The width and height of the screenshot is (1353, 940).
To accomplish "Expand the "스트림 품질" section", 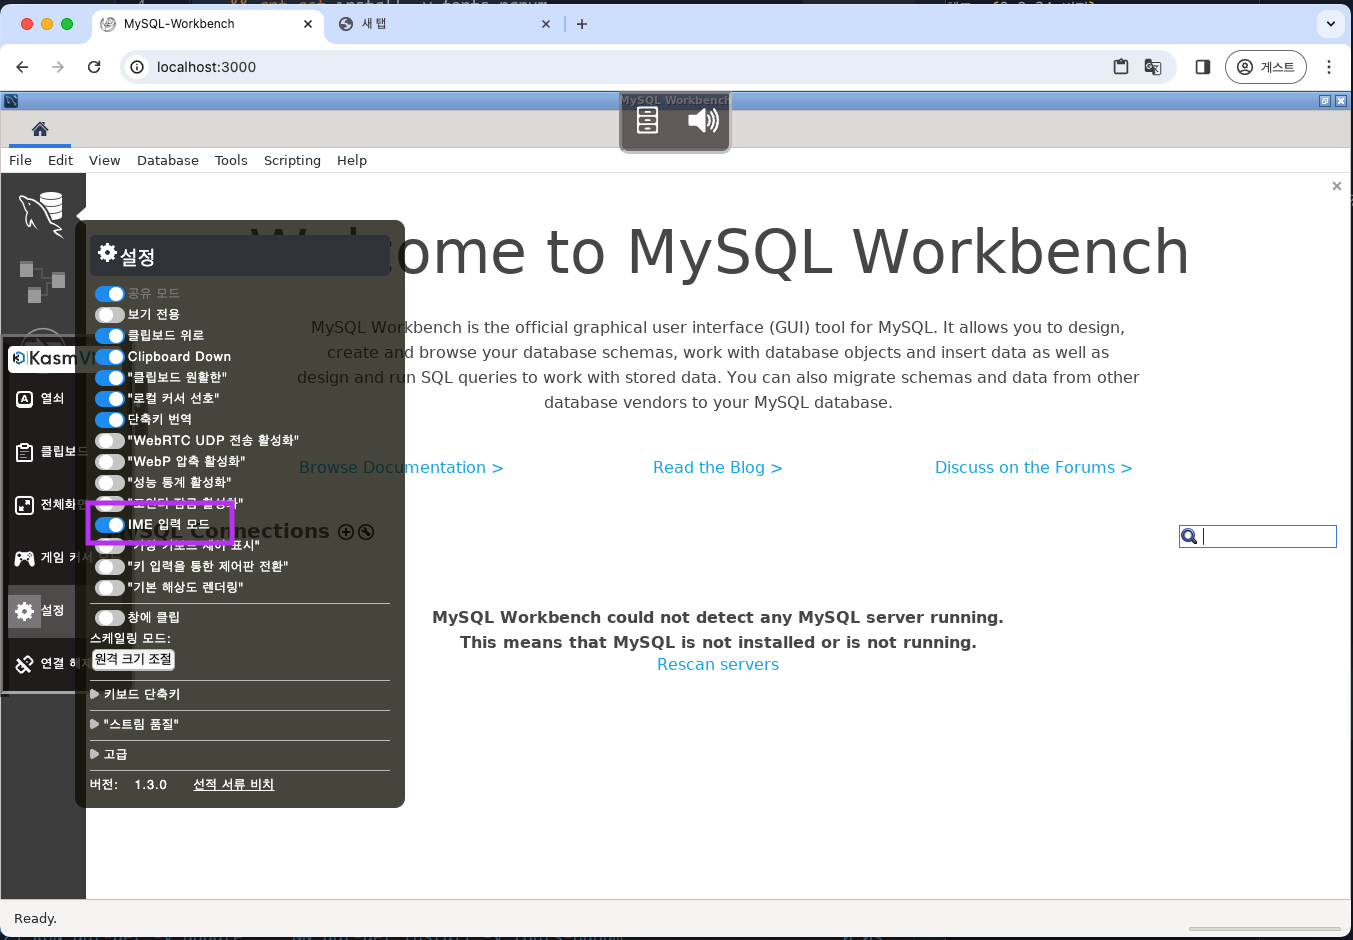I will tap(140, 724).
